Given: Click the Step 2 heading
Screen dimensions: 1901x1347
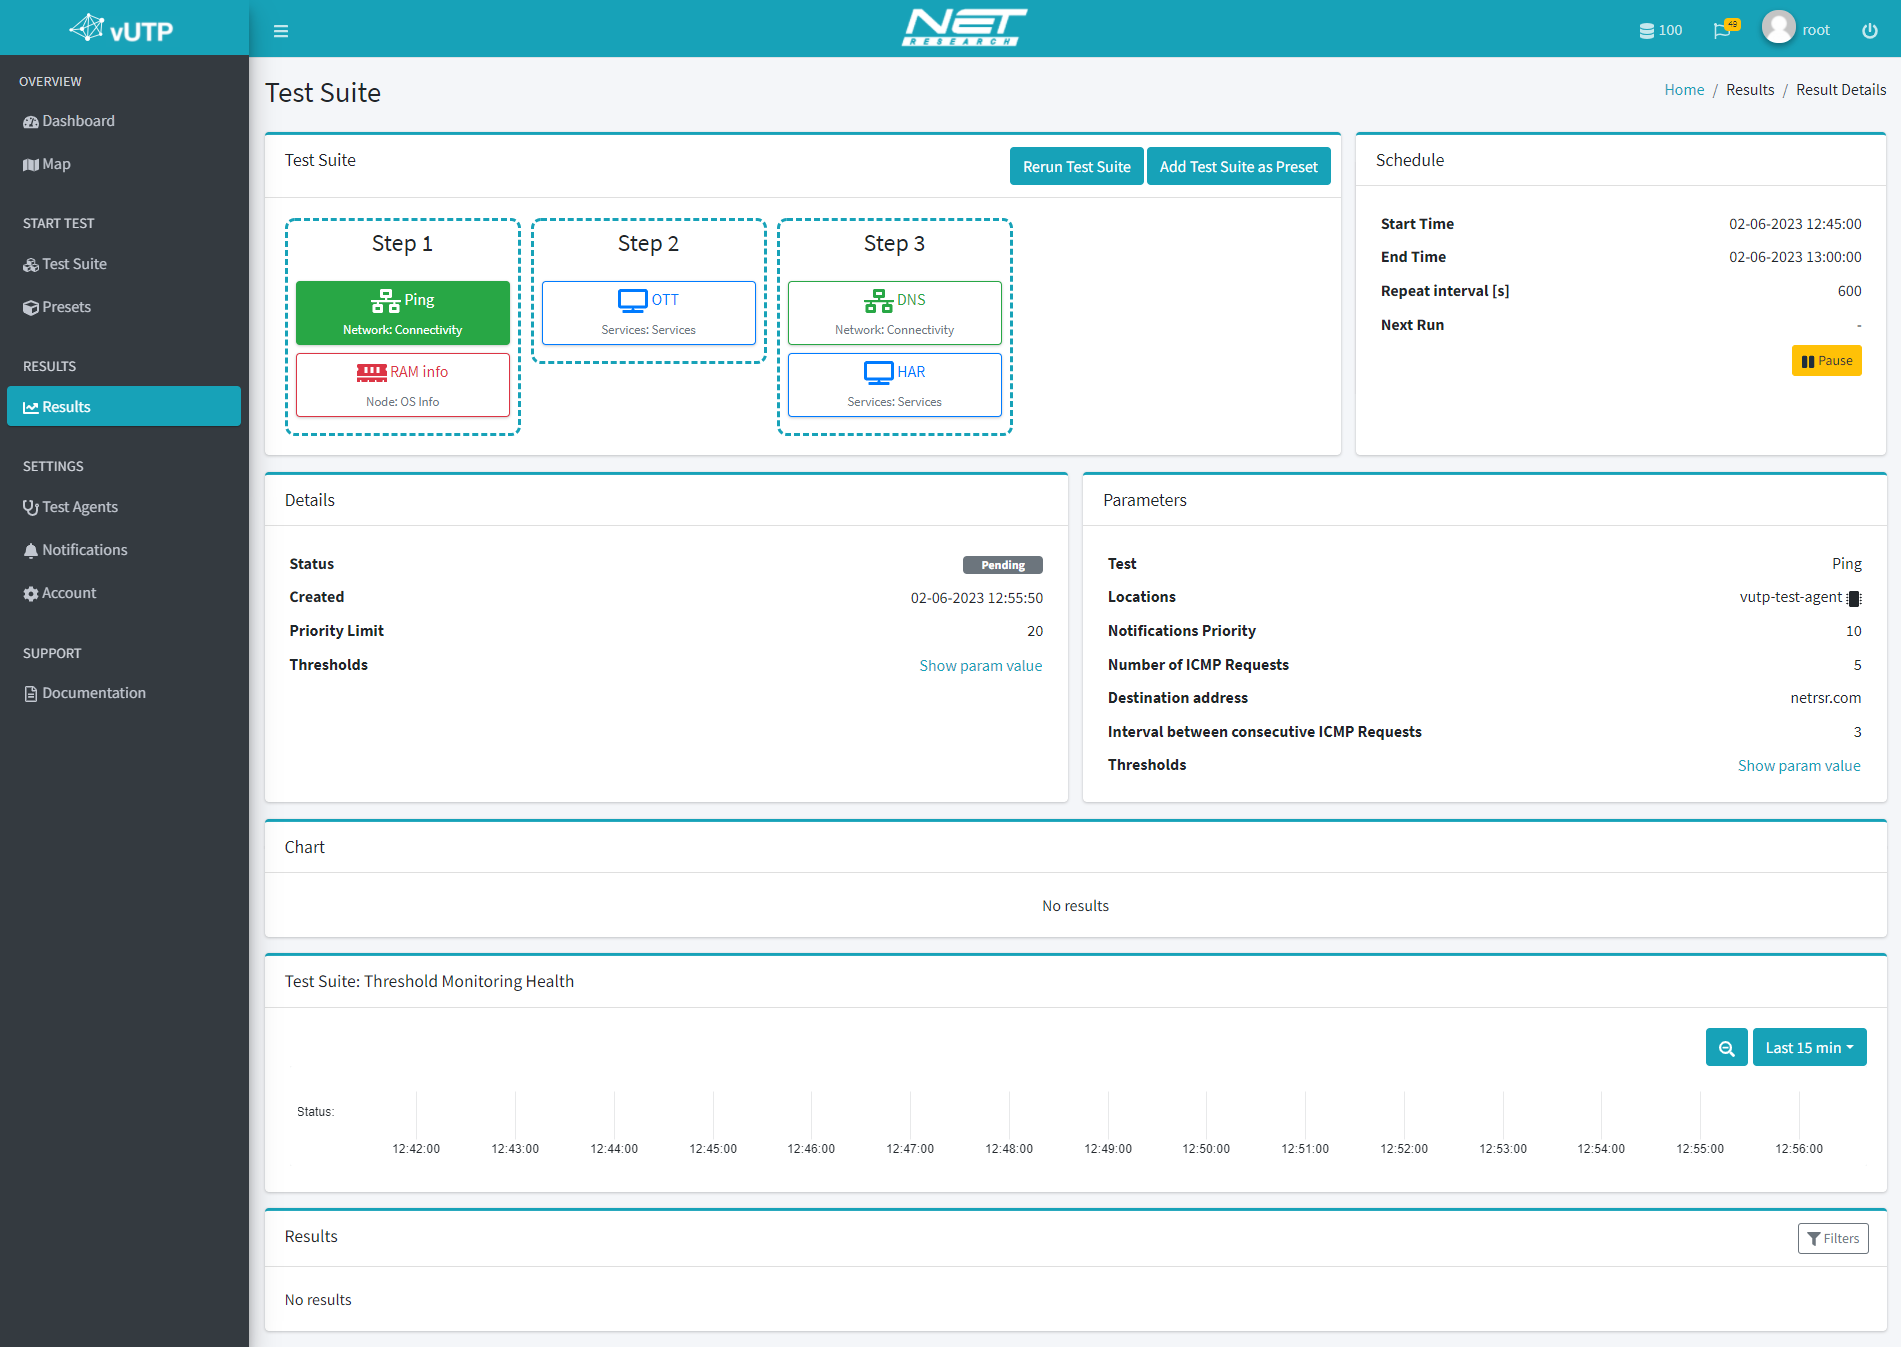Looking at the screenshot, I should pos(649,244).
